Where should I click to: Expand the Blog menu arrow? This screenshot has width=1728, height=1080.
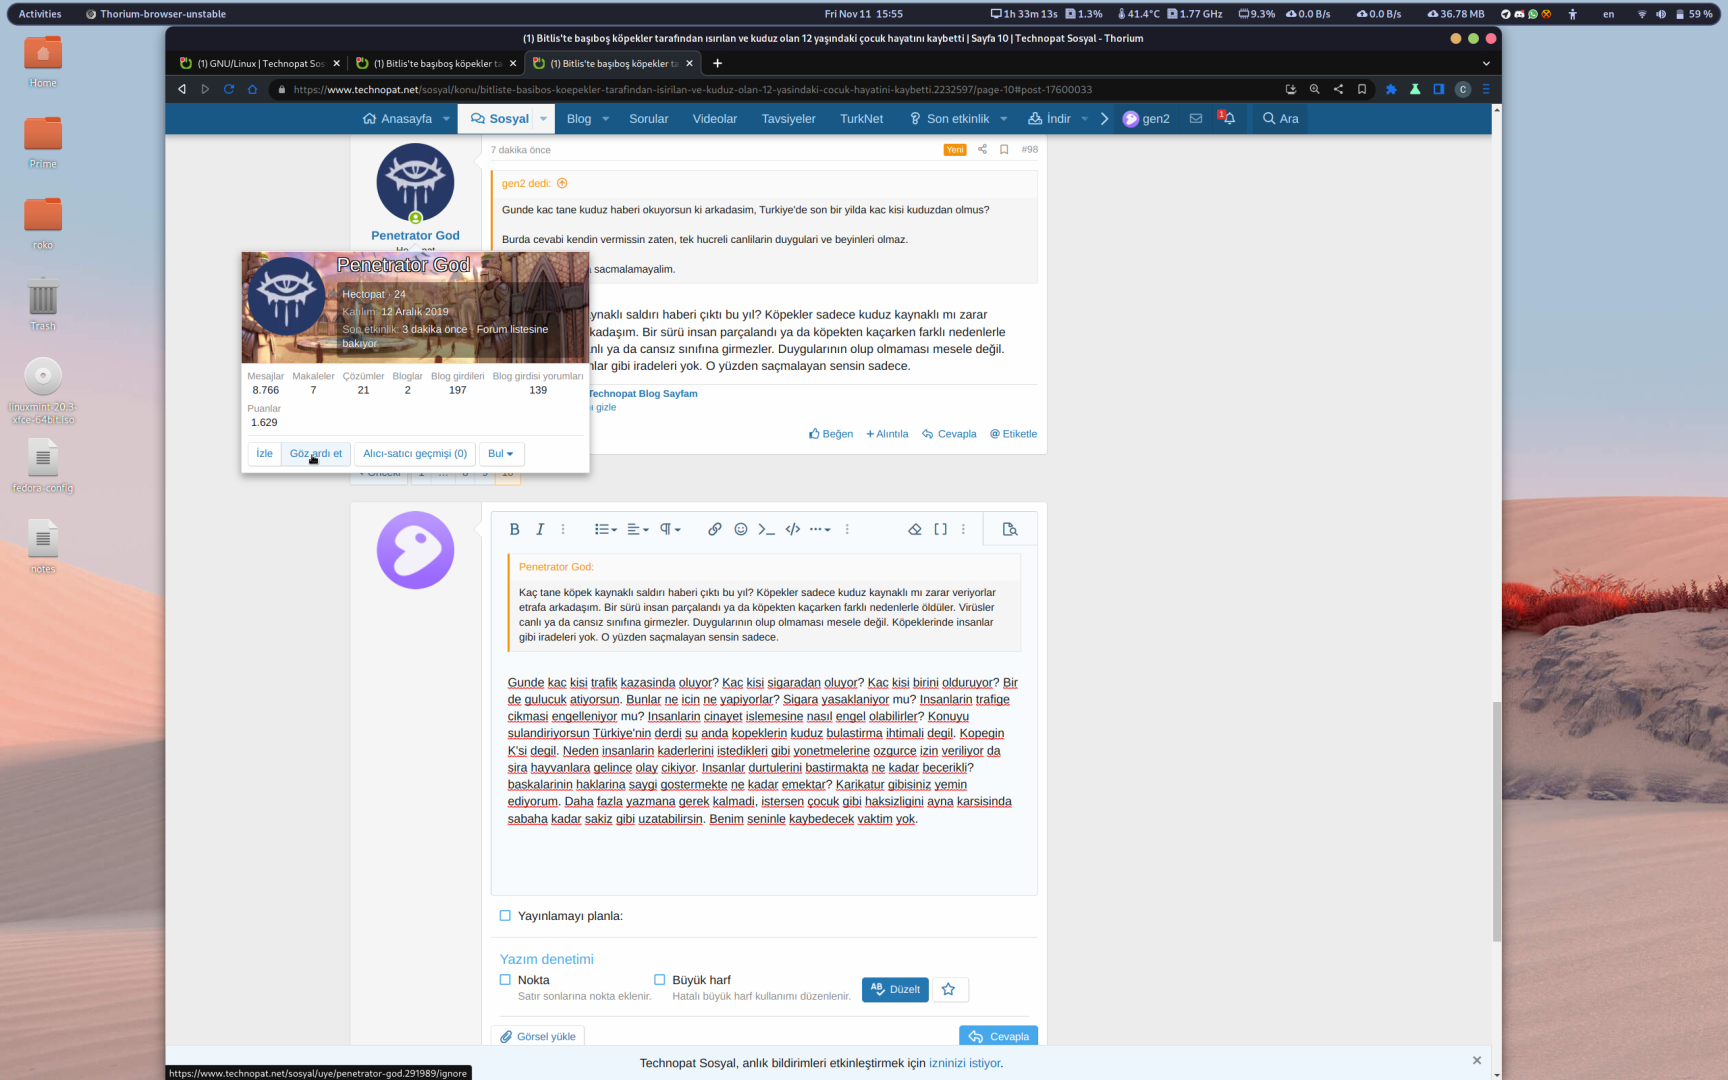click(x=605, y=119)
